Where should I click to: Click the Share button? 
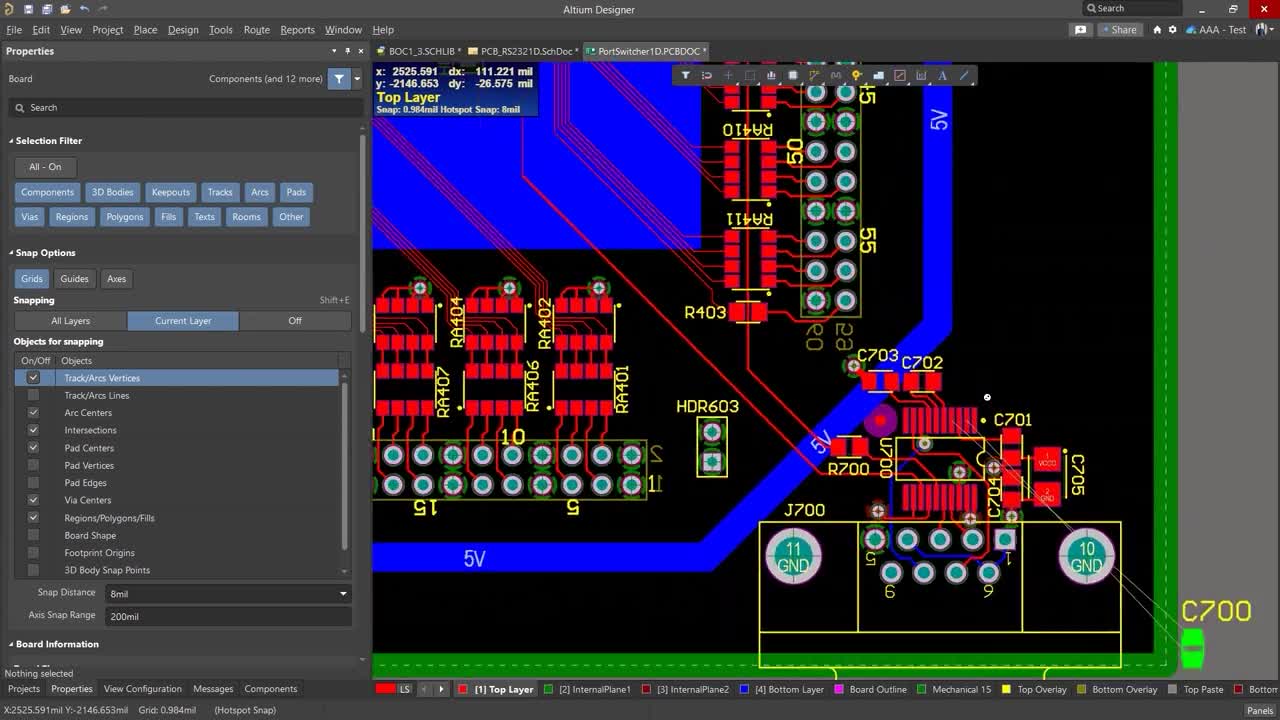pos(1118,30)
